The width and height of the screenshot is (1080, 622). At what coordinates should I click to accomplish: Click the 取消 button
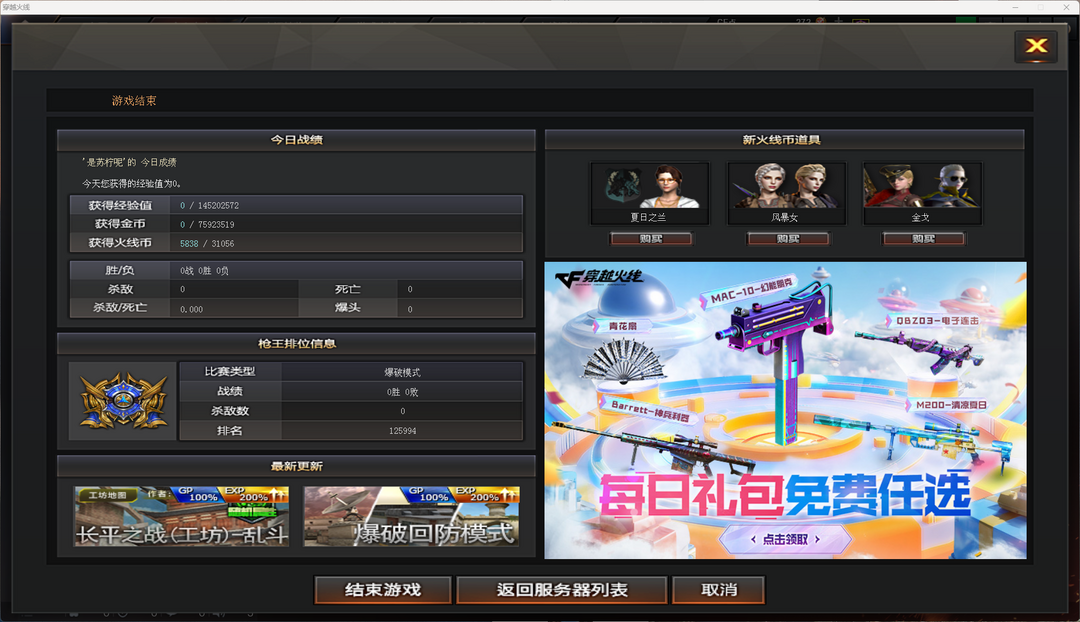pyautogui.click(x=718, y=590)
